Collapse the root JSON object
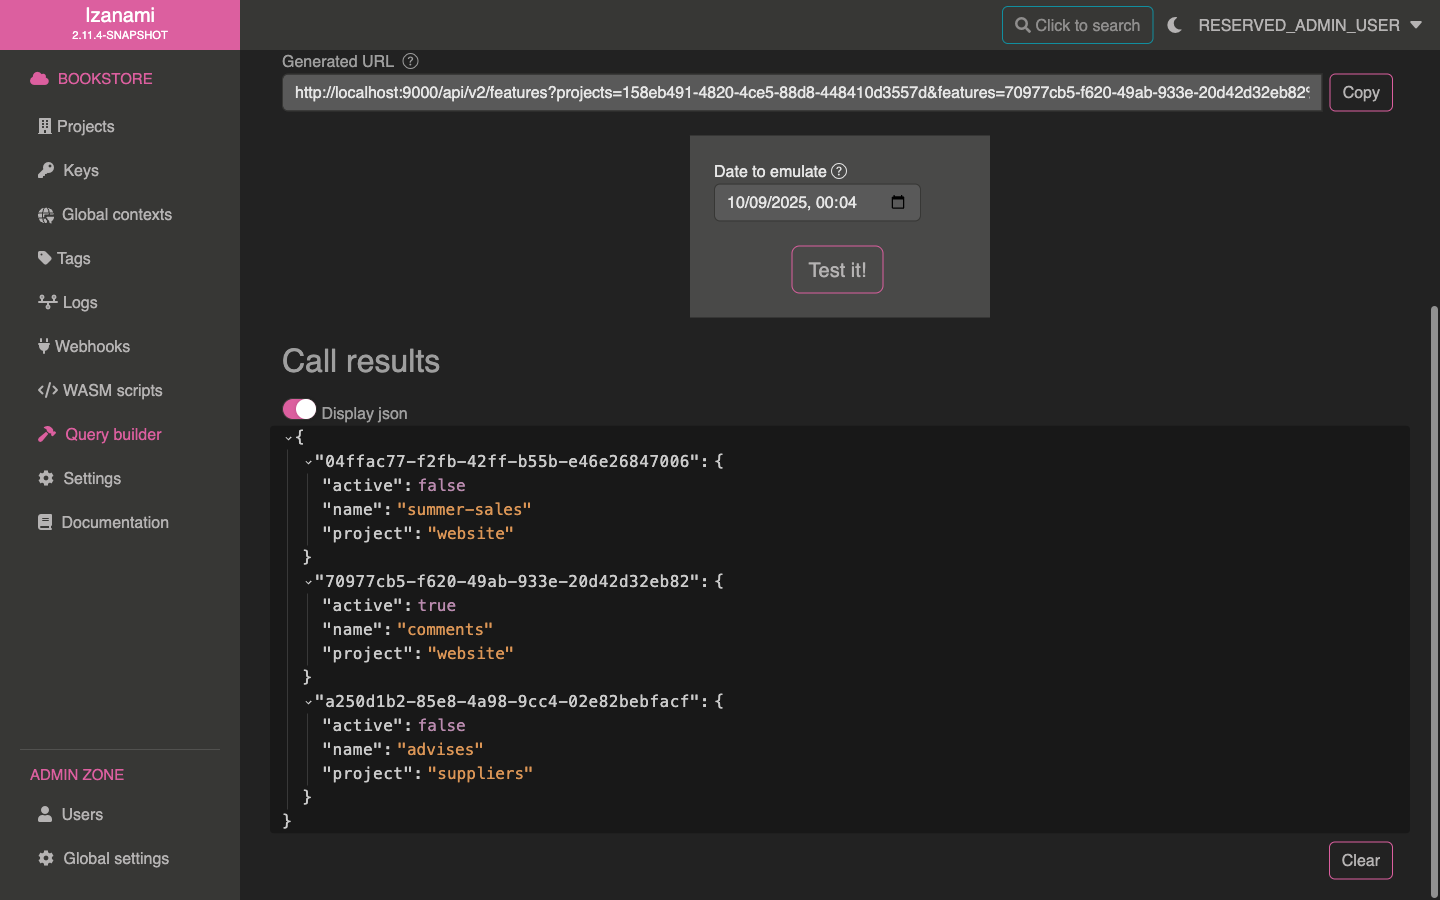Image resolution: width=1440 pixels, height=900 pixels. (289, 438)
